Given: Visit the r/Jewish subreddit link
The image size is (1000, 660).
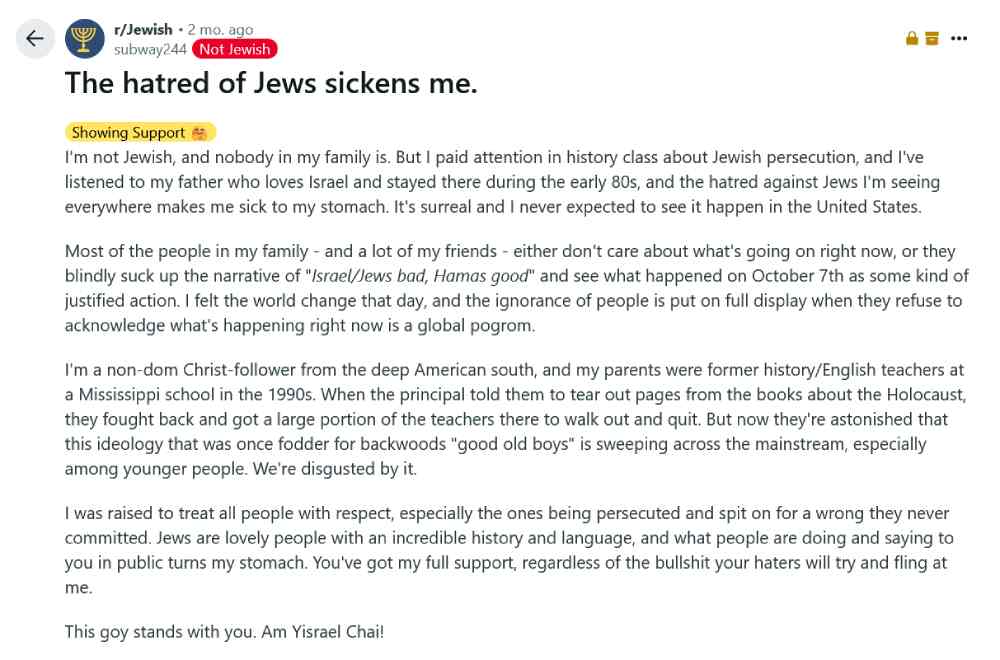Looking at the screenshot, I should 143,29.
